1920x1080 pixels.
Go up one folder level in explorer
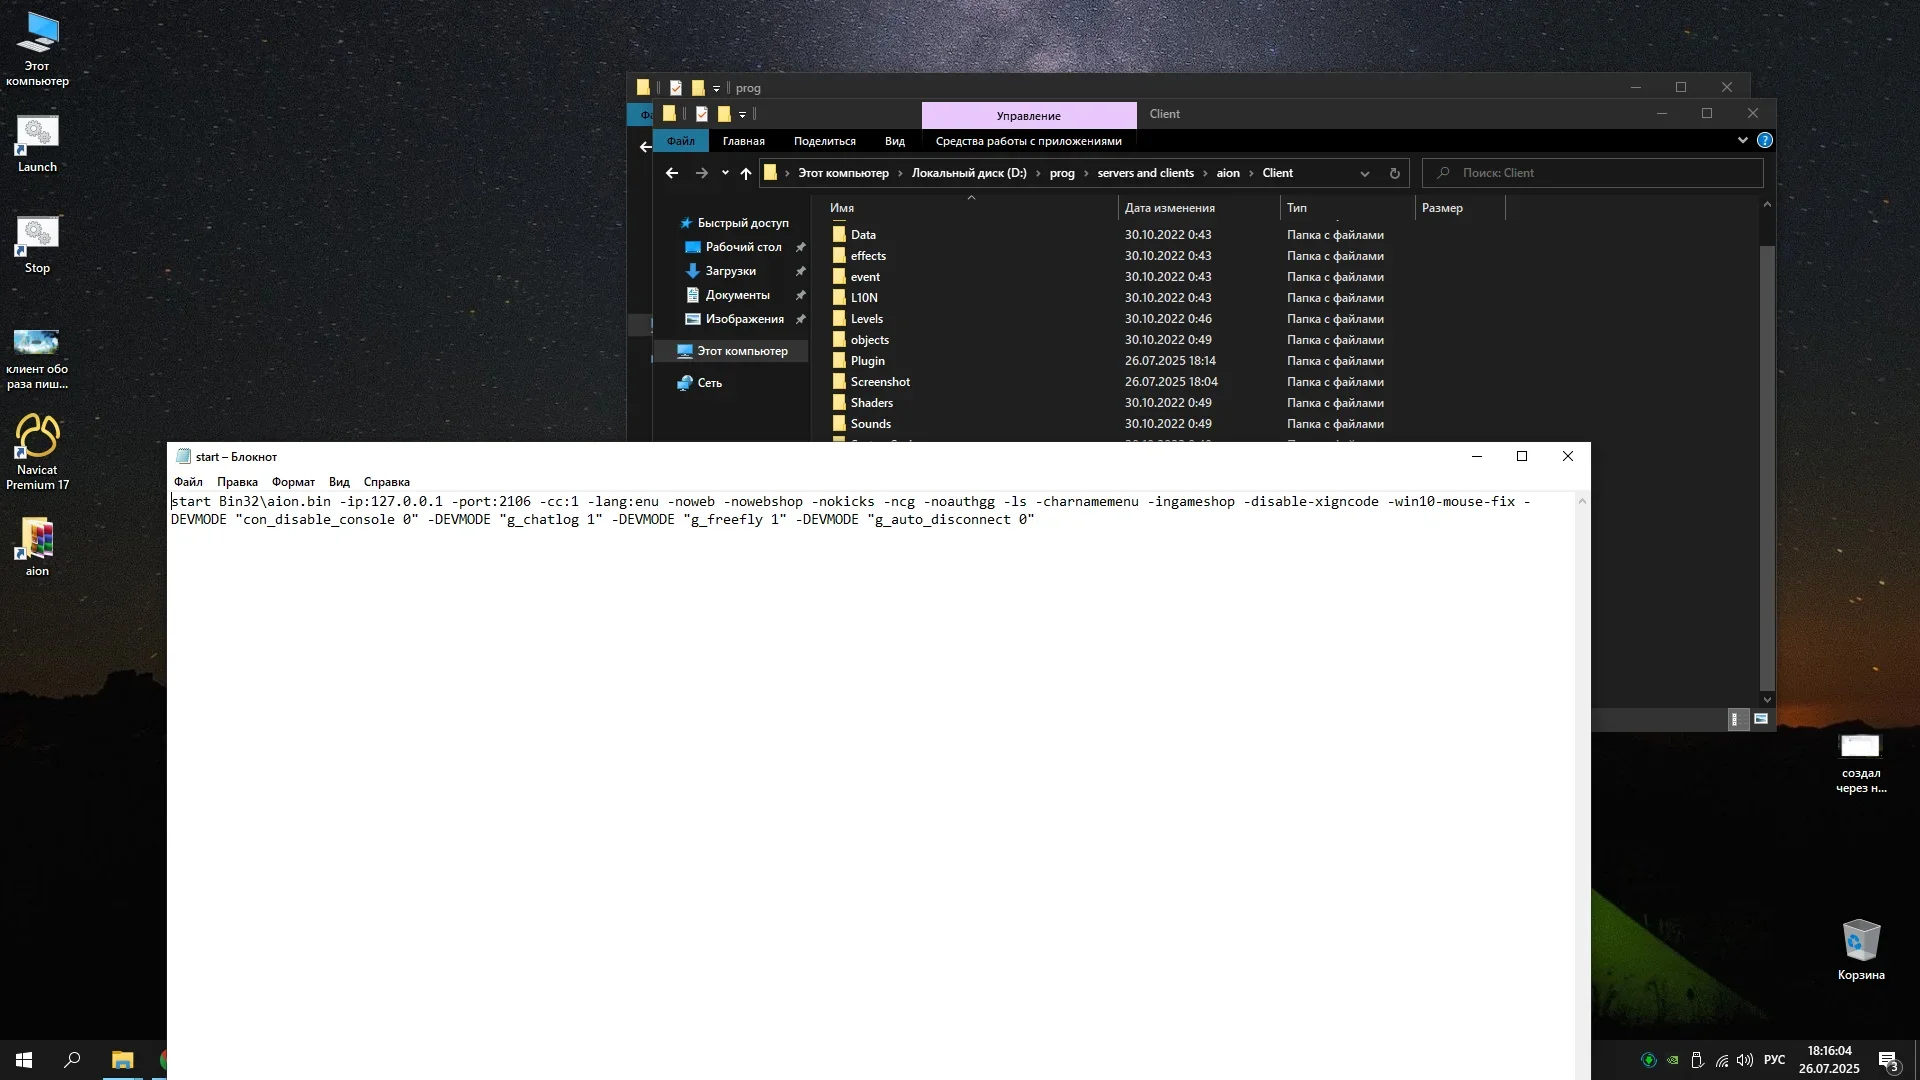coord(746,173)
